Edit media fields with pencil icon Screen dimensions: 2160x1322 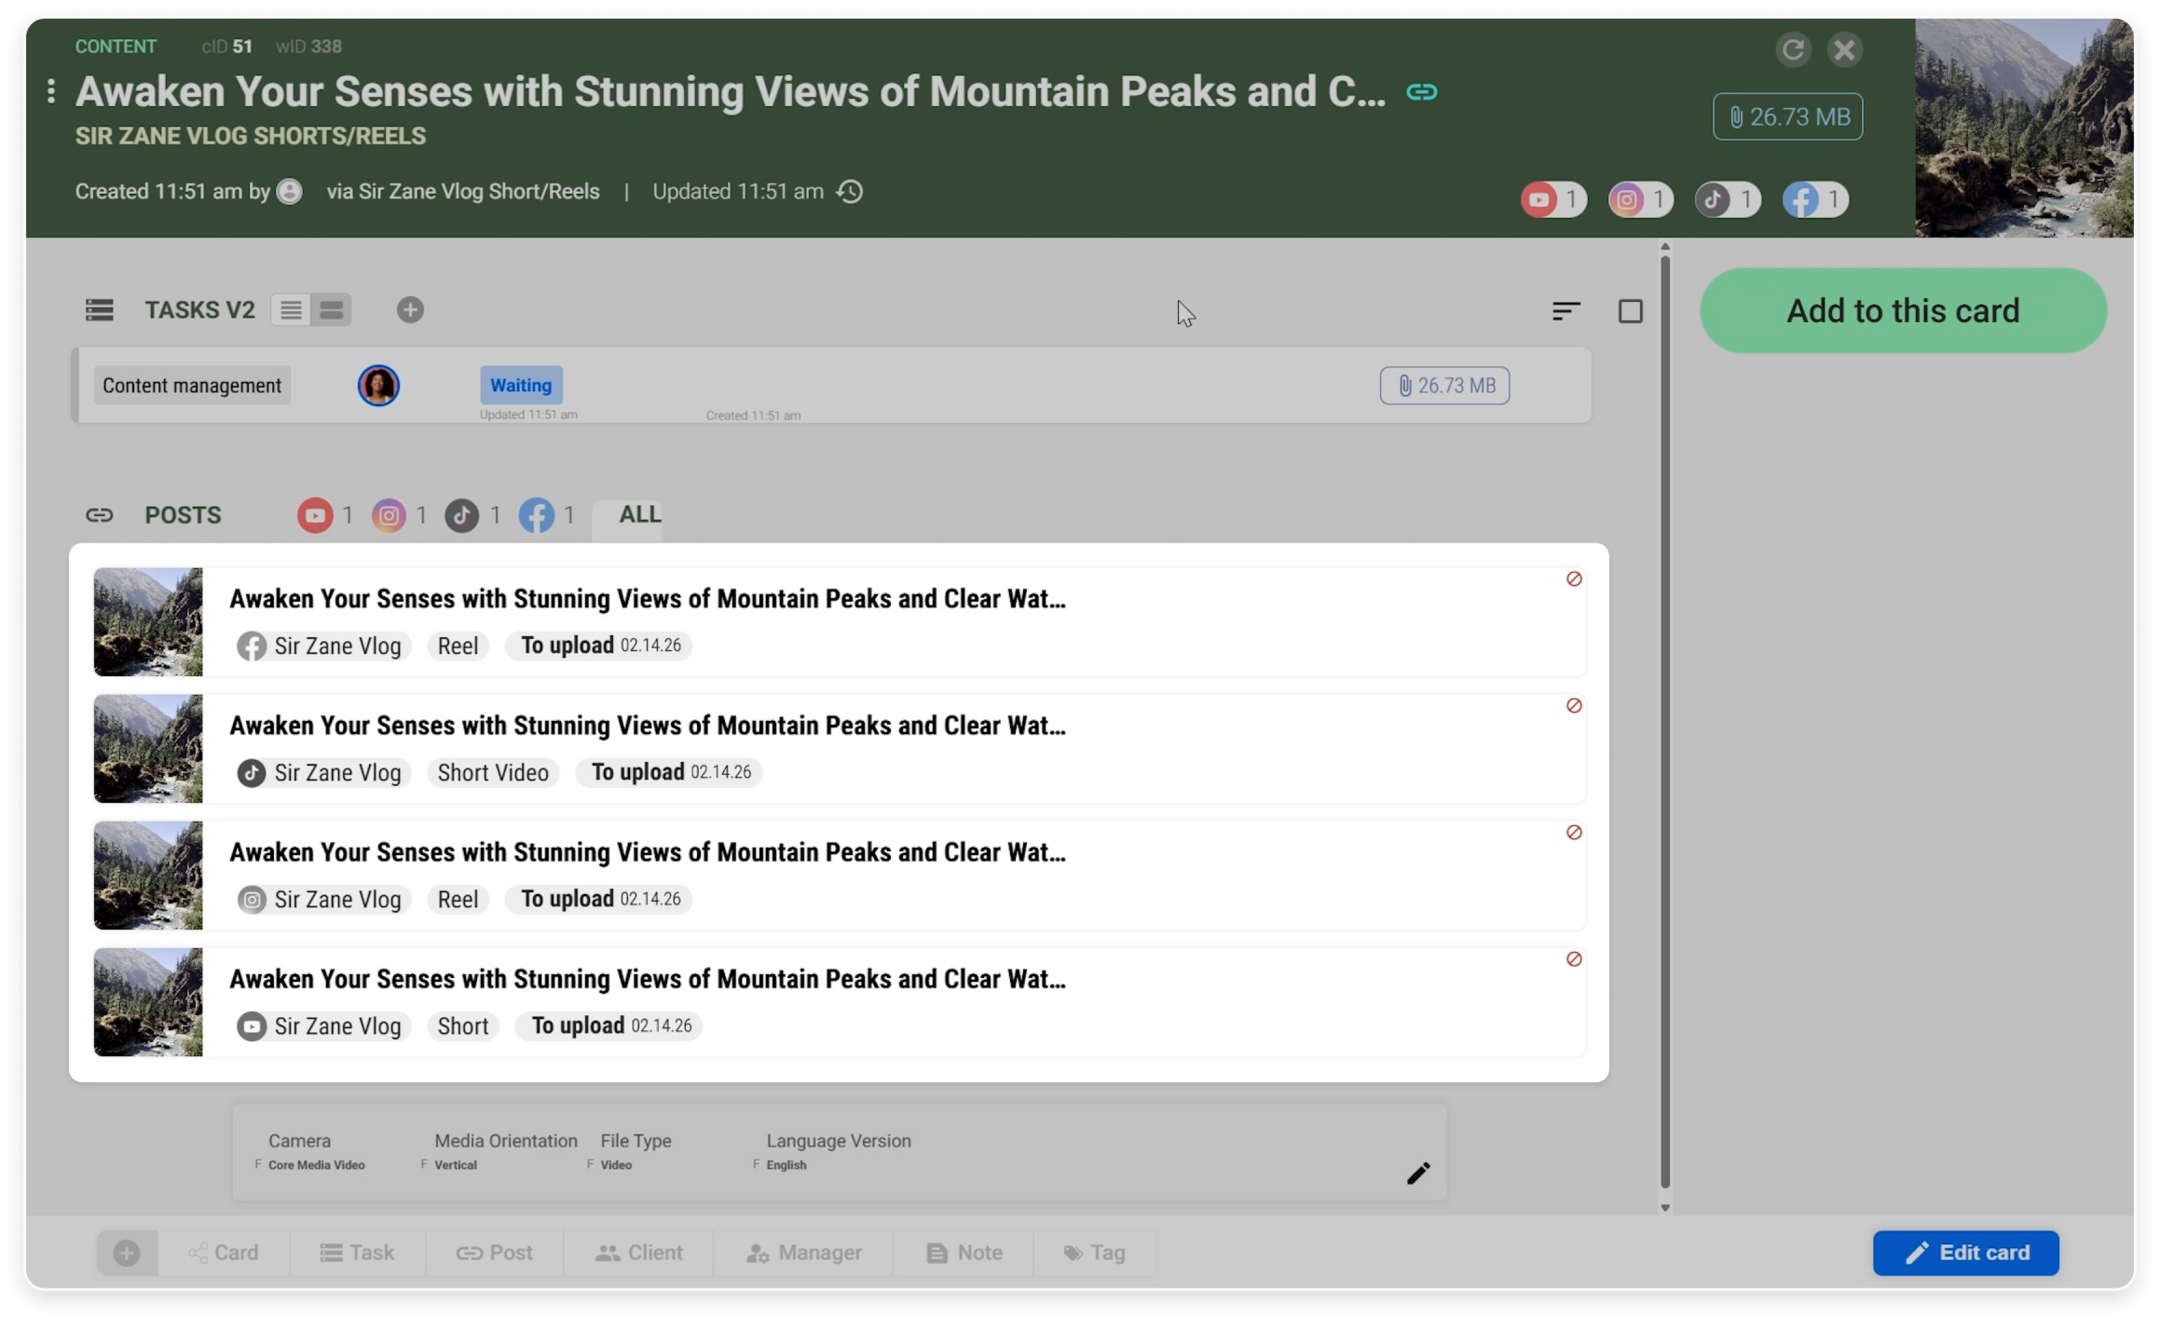[x=1418, y=1173]
